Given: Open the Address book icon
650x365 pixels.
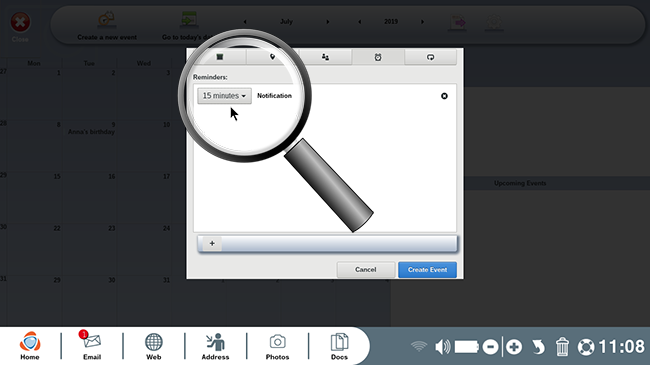Looking at the screenshot, I should click(215, 346).
